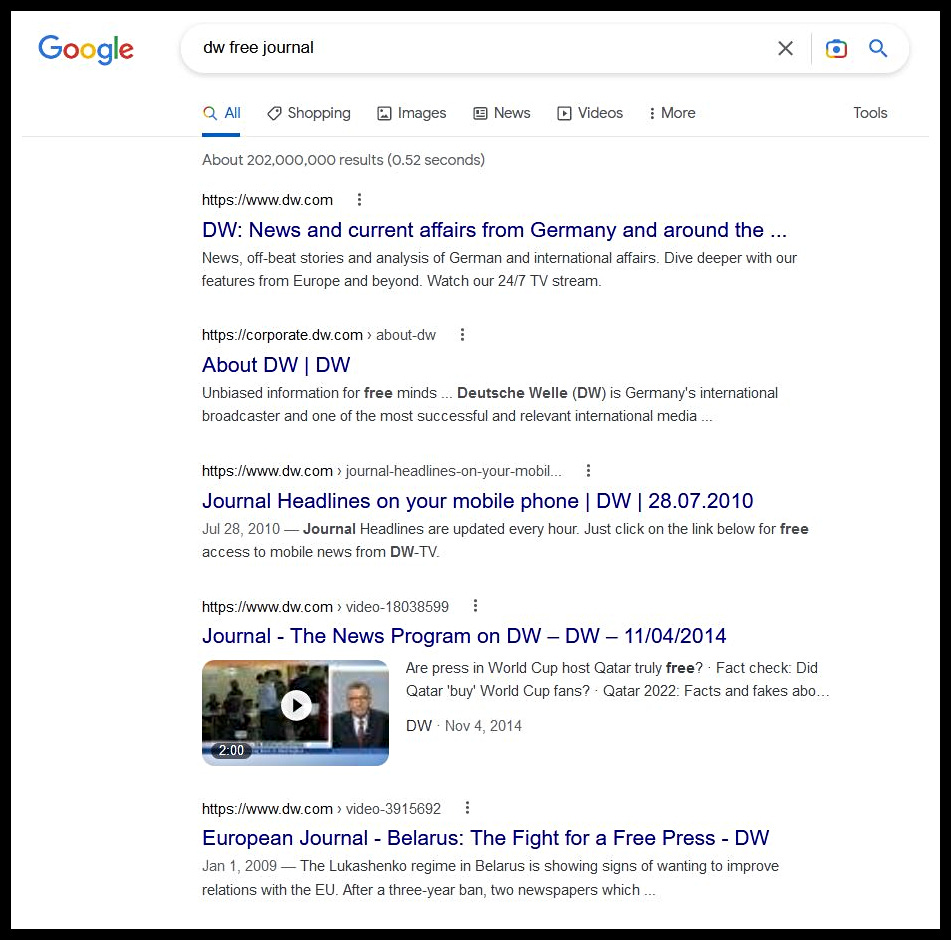Click the Images picture icon

(x=384, y=113)
